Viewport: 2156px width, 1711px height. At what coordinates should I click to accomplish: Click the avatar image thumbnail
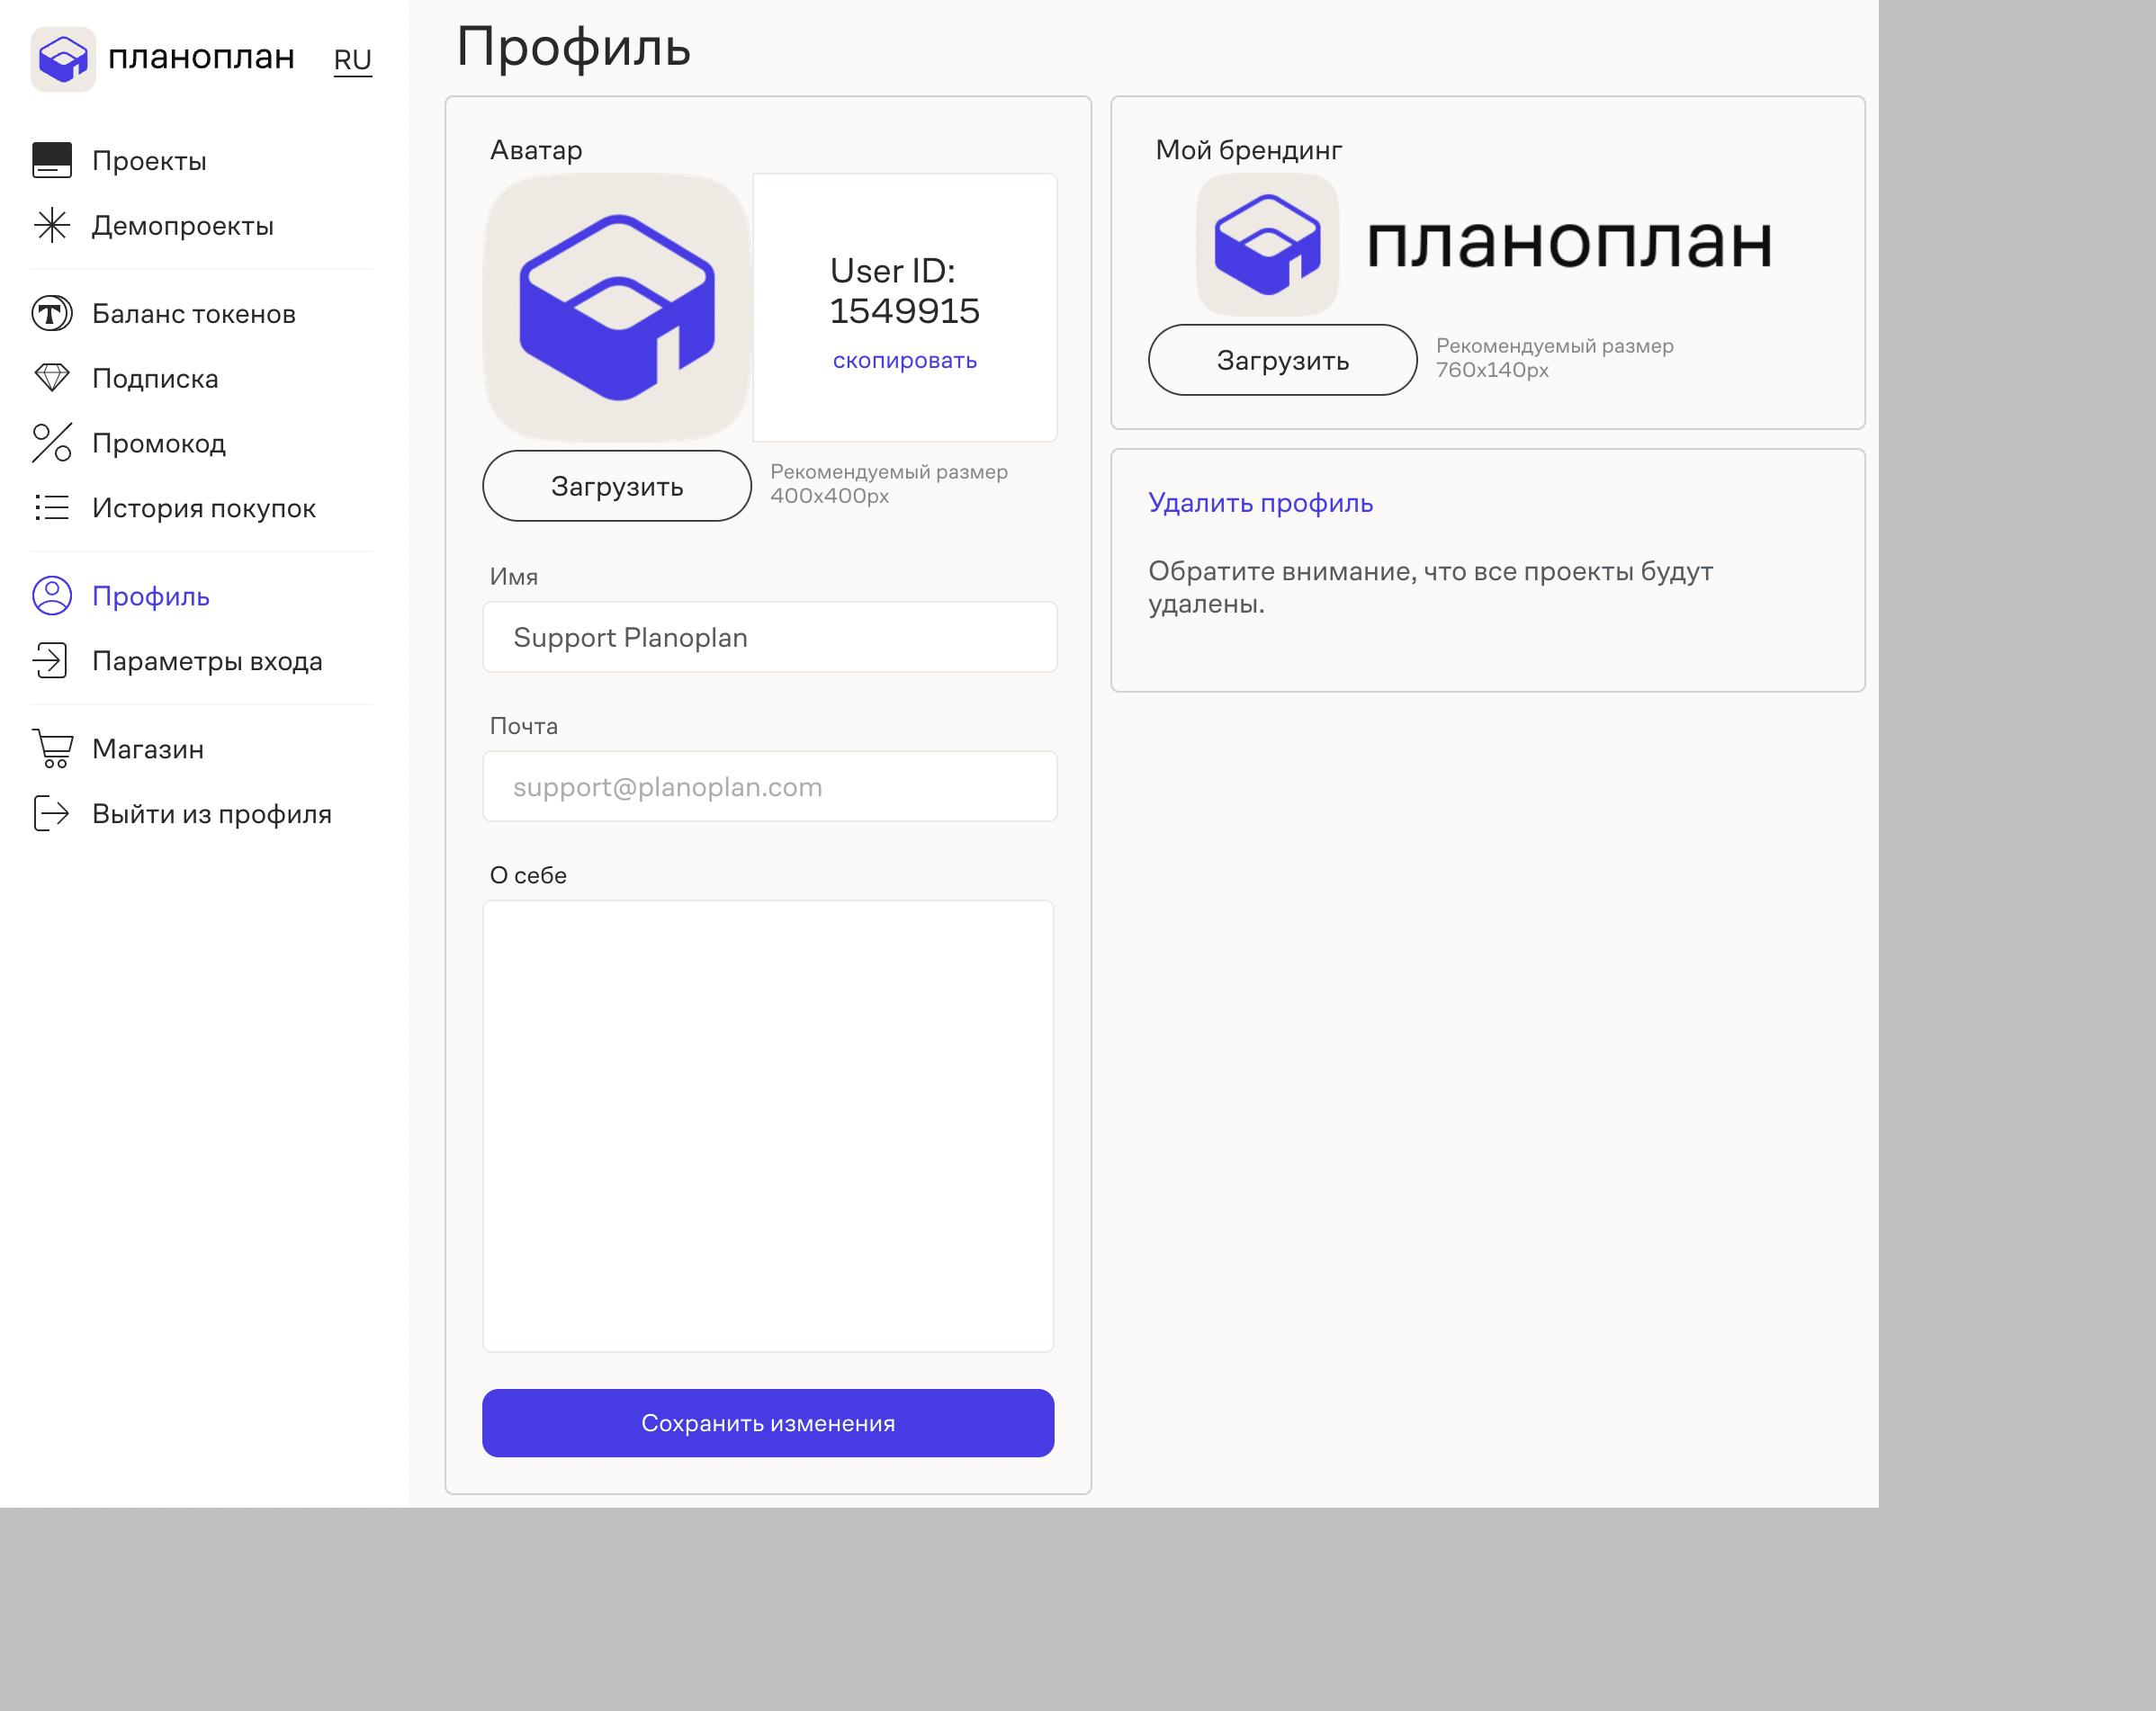[x=617, y=307]
